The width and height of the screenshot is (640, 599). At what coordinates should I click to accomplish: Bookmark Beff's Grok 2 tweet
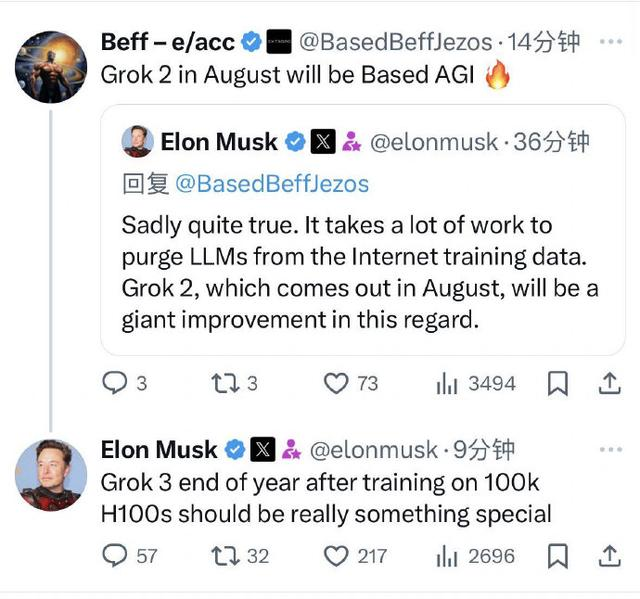(558, 383)
